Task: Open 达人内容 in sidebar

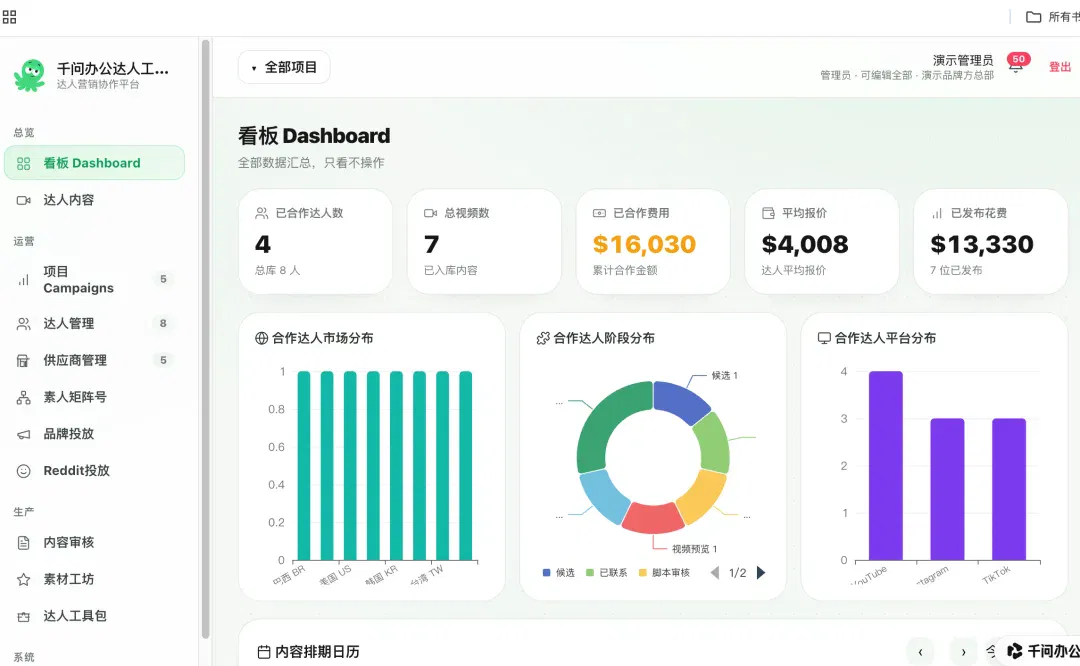Action: (94, 200)
